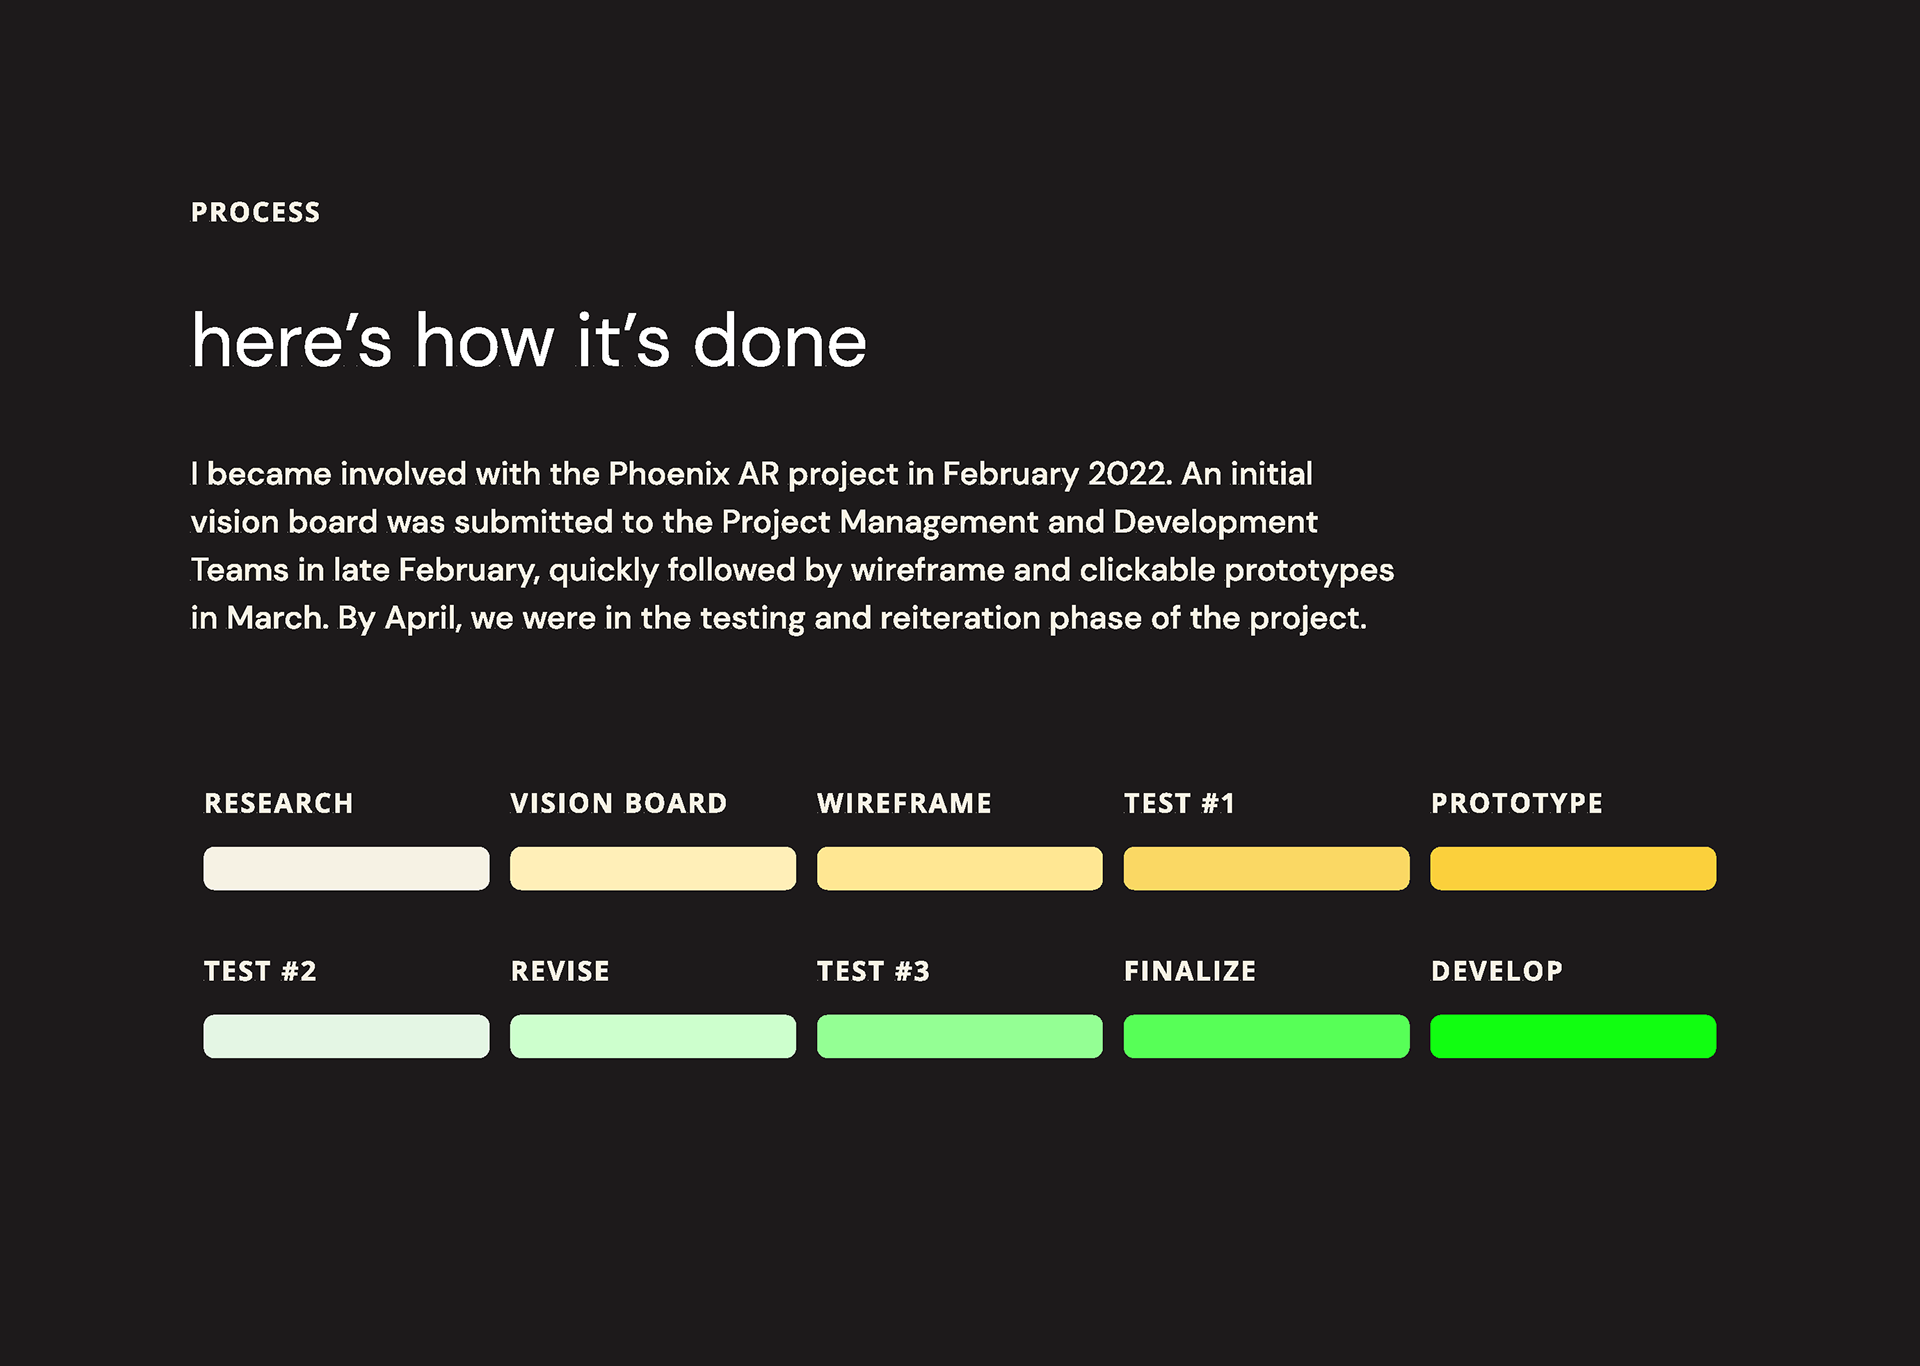
Task: Click the WIREFRAME label text
Action: pos(904,803)
